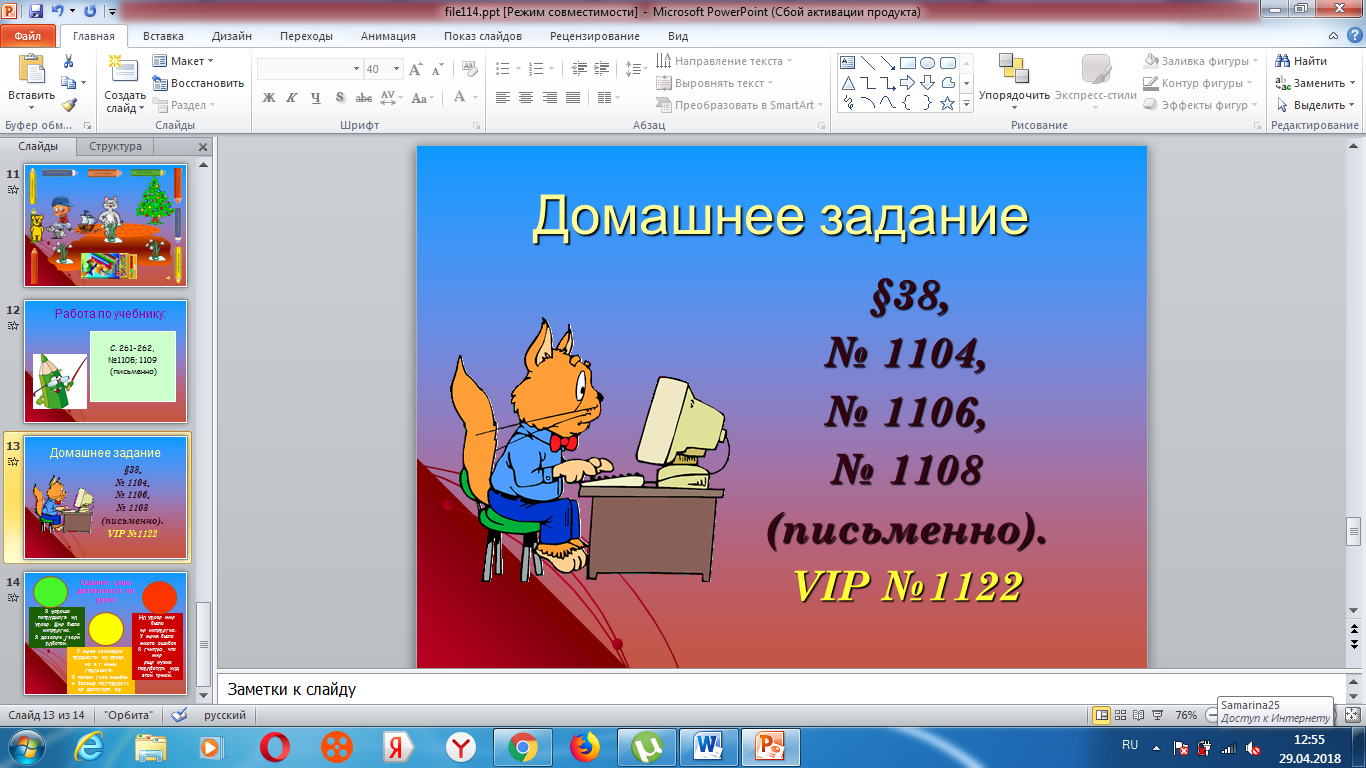1366x768 pixels.
Task: Click the Format Painter brush icon
Action: point(68,105)
